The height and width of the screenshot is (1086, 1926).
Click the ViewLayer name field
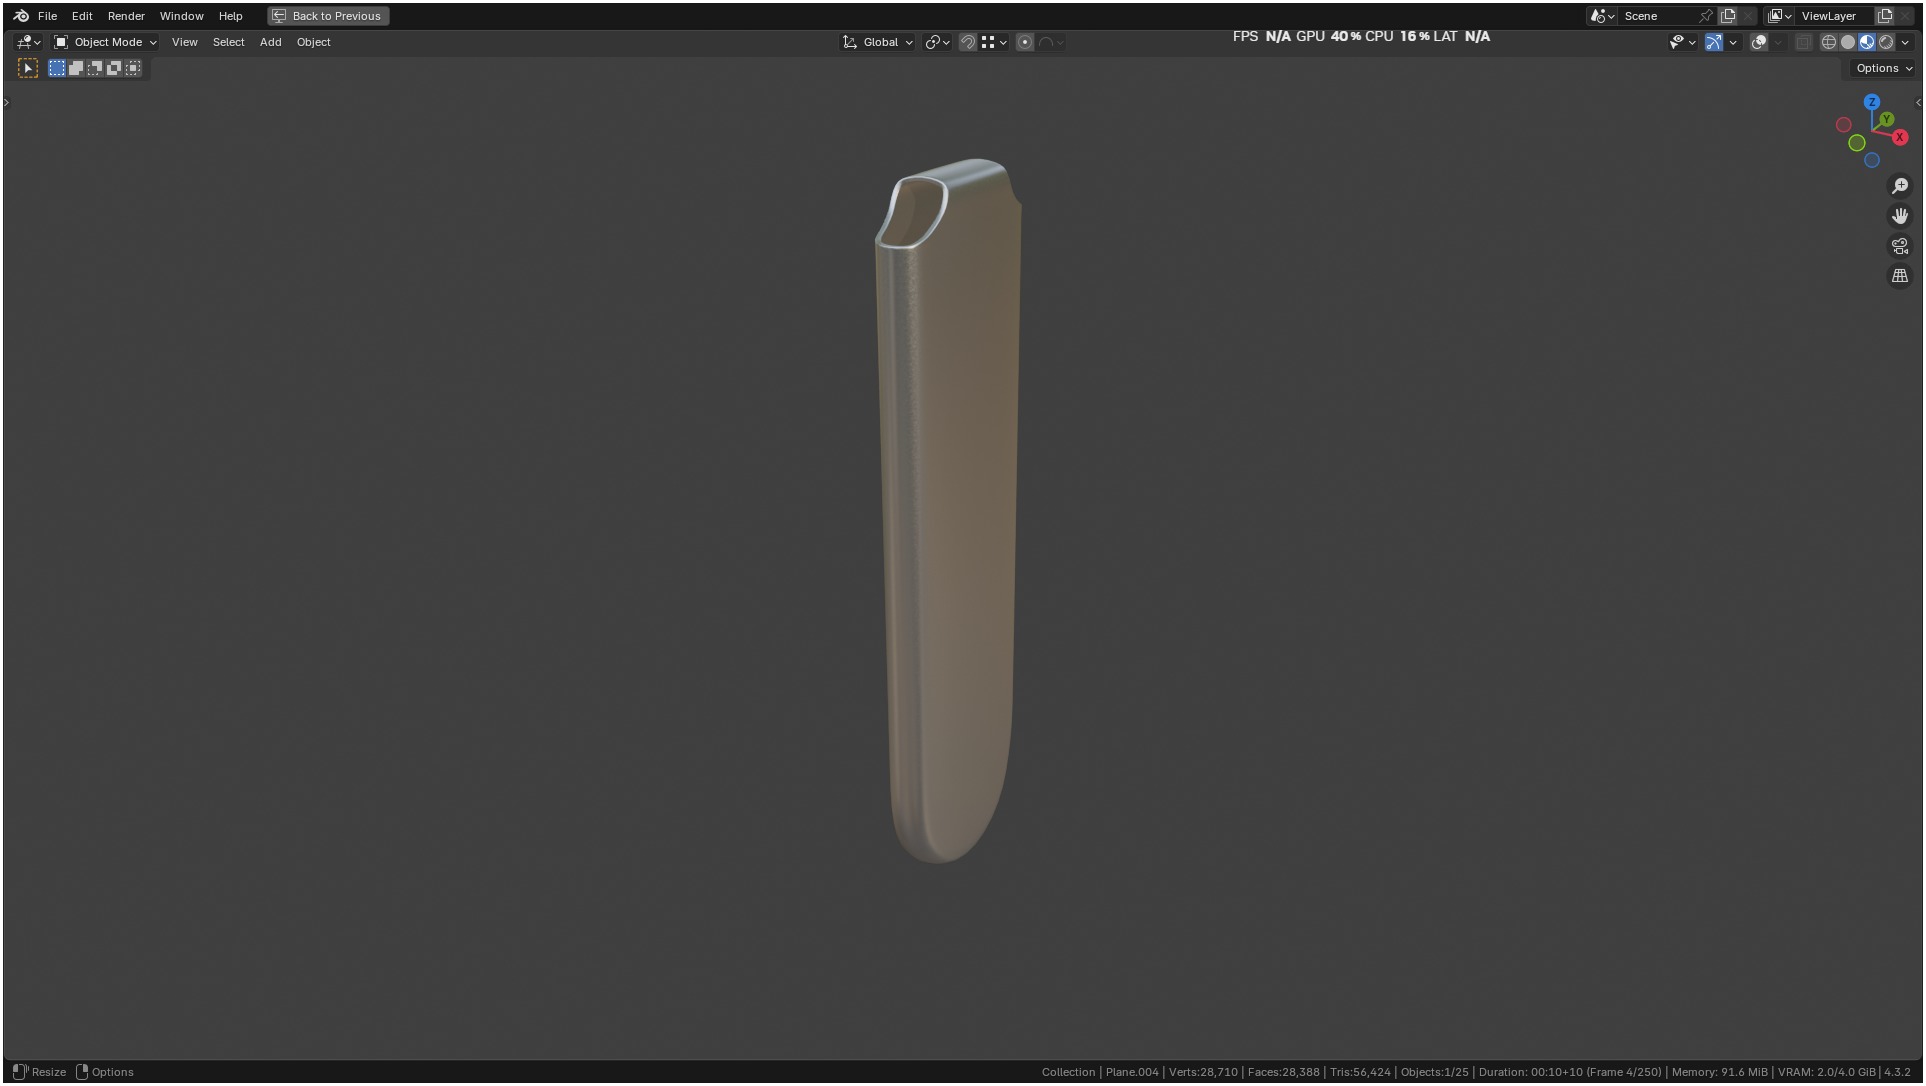point(1835,16)
